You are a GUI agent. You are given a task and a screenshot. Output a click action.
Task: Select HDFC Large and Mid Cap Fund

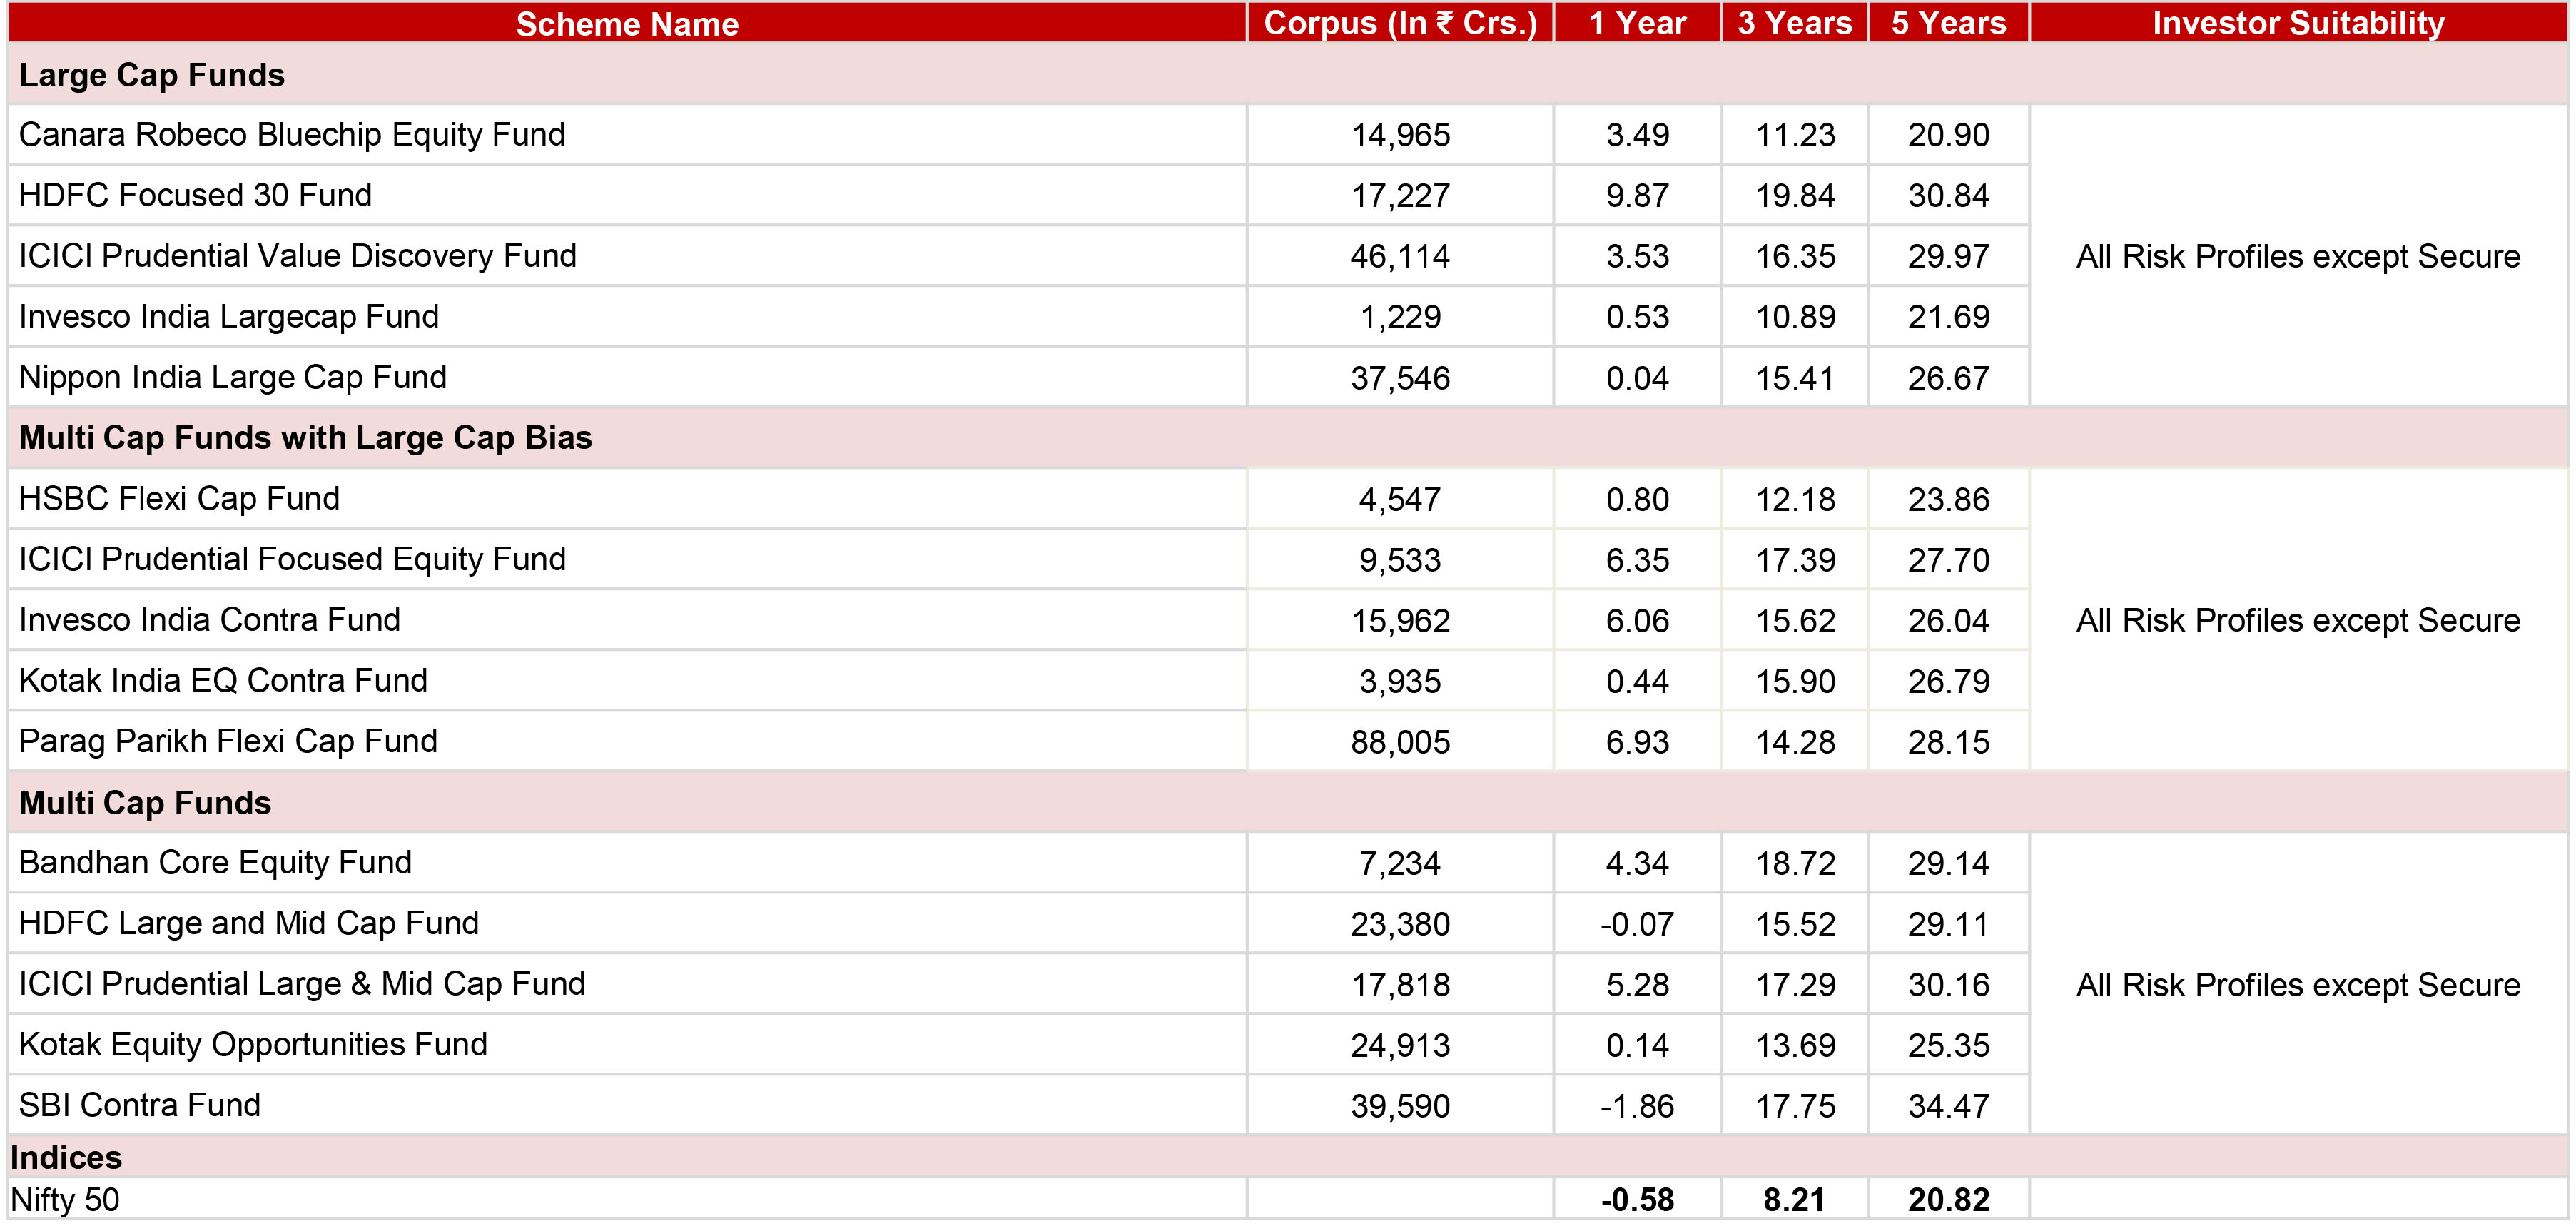click(x=249, y=923)
